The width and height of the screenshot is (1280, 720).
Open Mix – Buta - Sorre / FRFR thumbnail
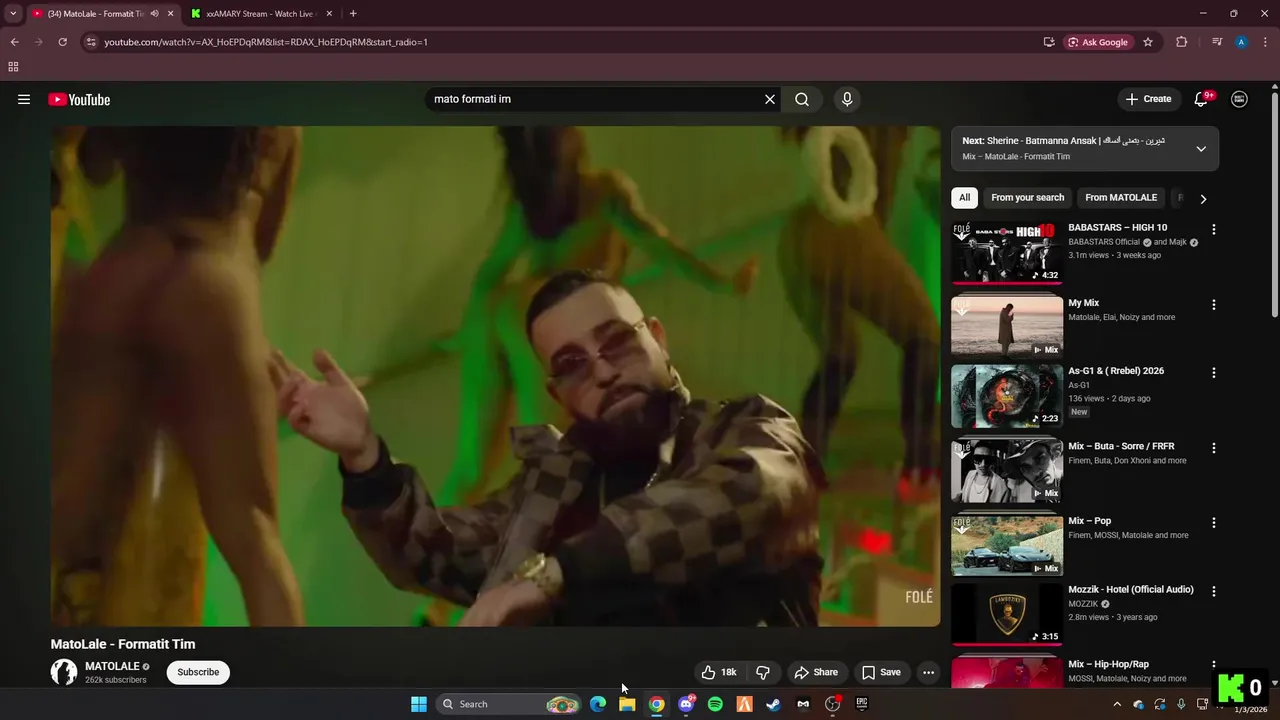pos(1007,470)
